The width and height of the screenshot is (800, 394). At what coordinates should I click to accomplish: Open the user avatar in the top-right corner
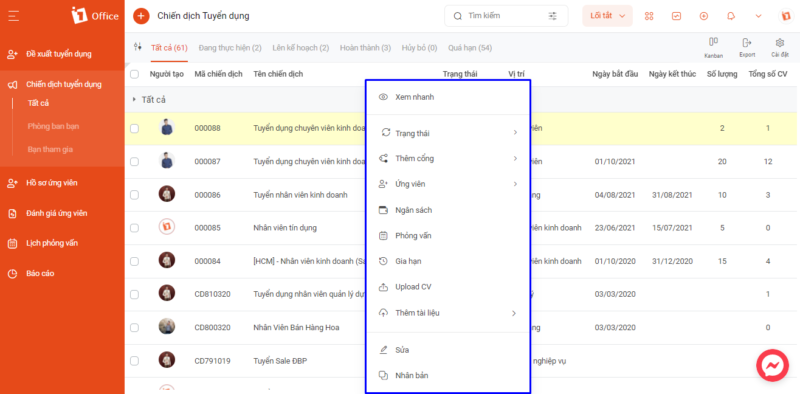click(786, 16)
